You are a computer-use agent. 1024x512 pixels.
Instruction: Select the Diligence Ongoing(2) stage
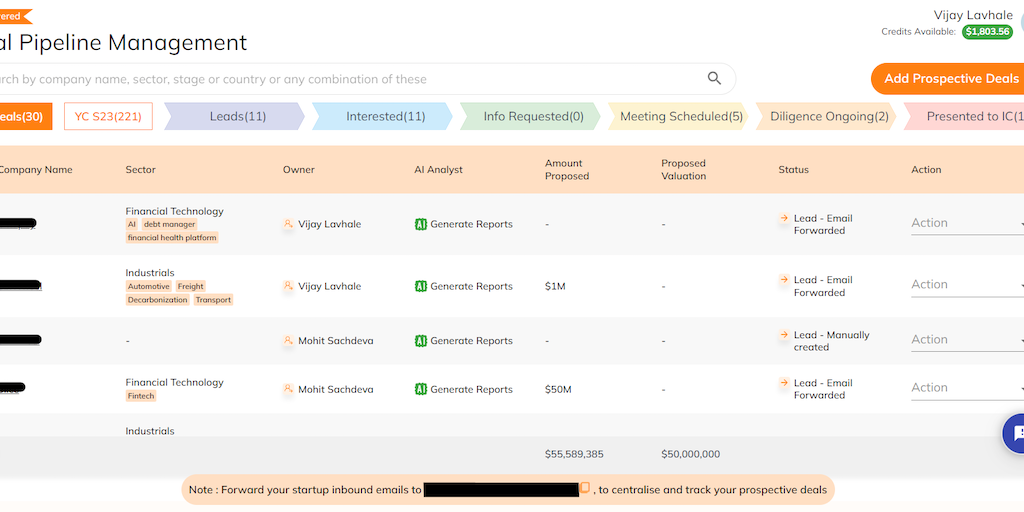[x=829, y=116]
